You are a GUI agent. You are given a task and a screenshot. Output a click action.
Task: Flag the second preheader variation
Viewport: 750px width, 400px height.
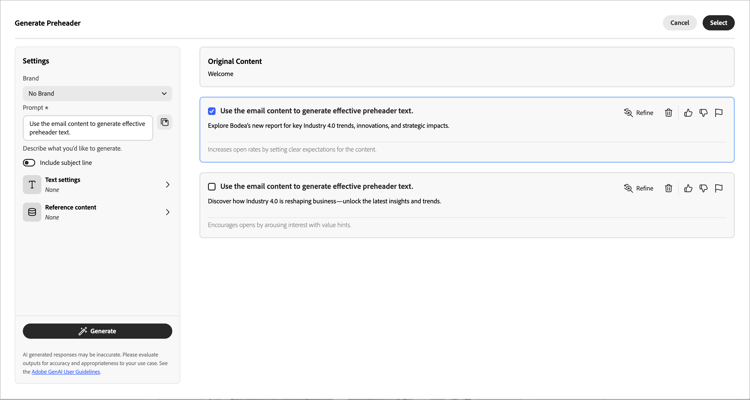coord(719,188)
